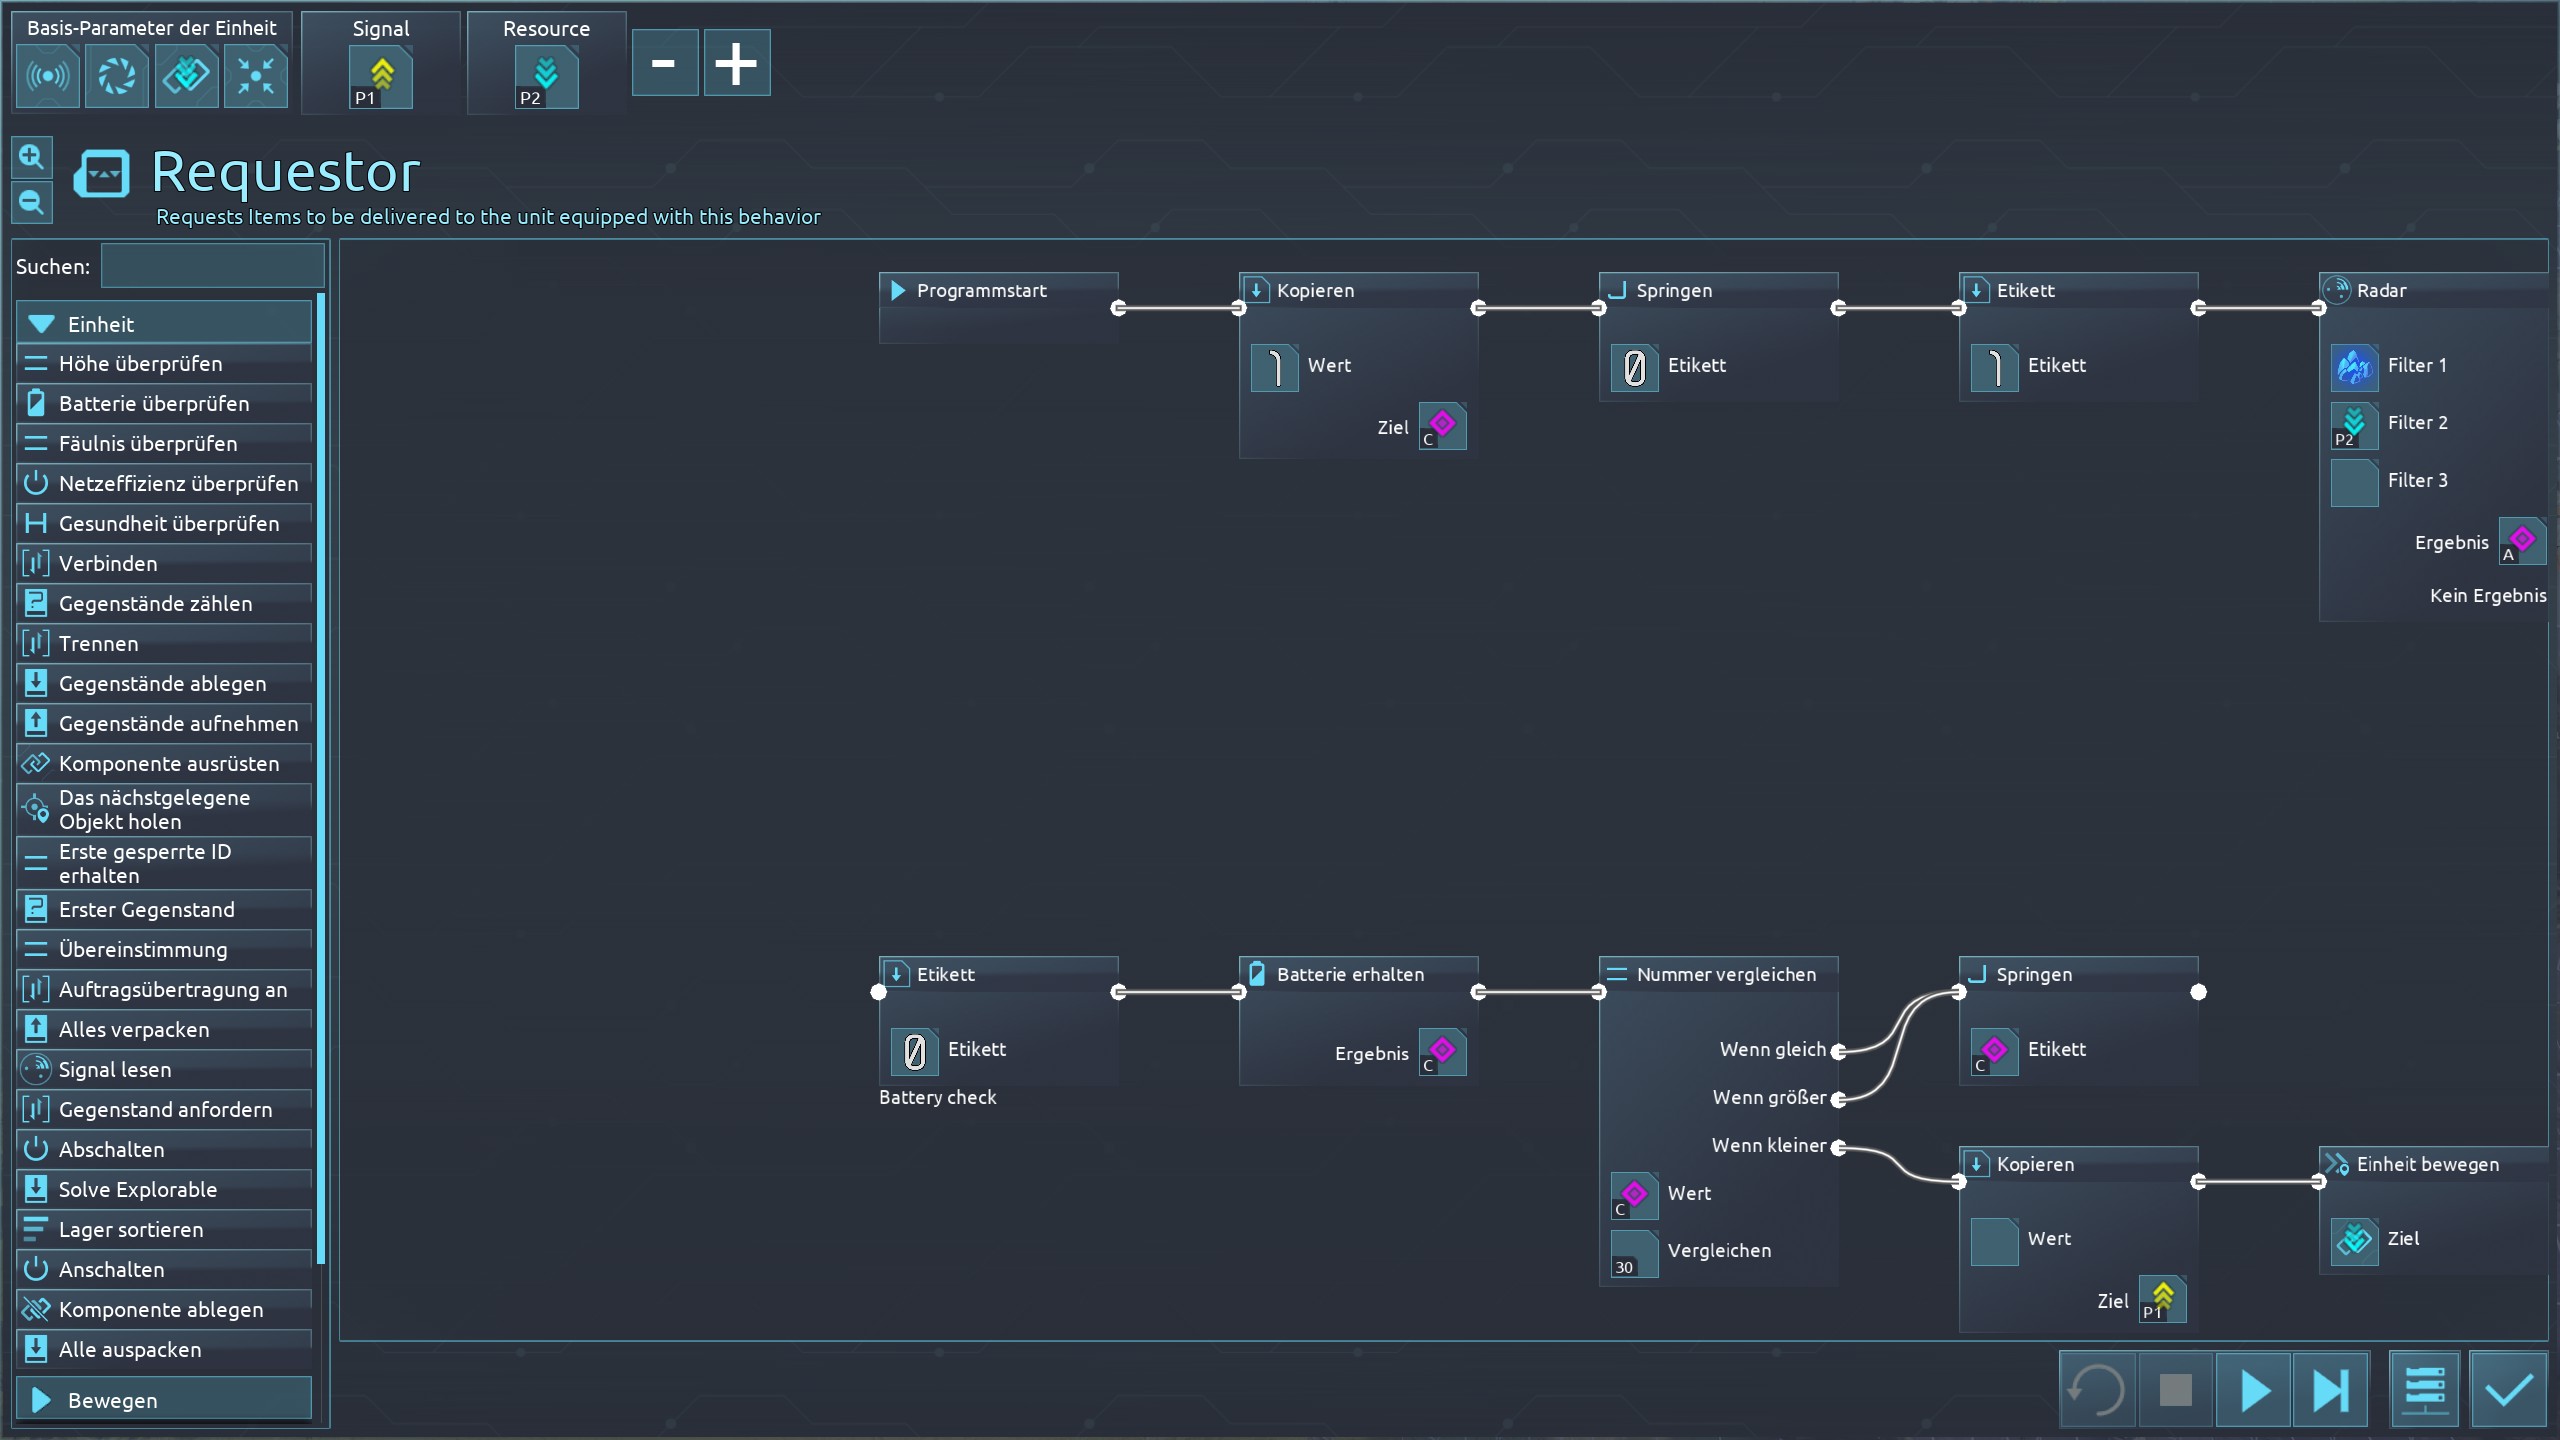The width and height of the screenshot is (2560, 1440).
Task: Click the value 30 Vergleichen slot
Action: [x=1634, y=1253]
